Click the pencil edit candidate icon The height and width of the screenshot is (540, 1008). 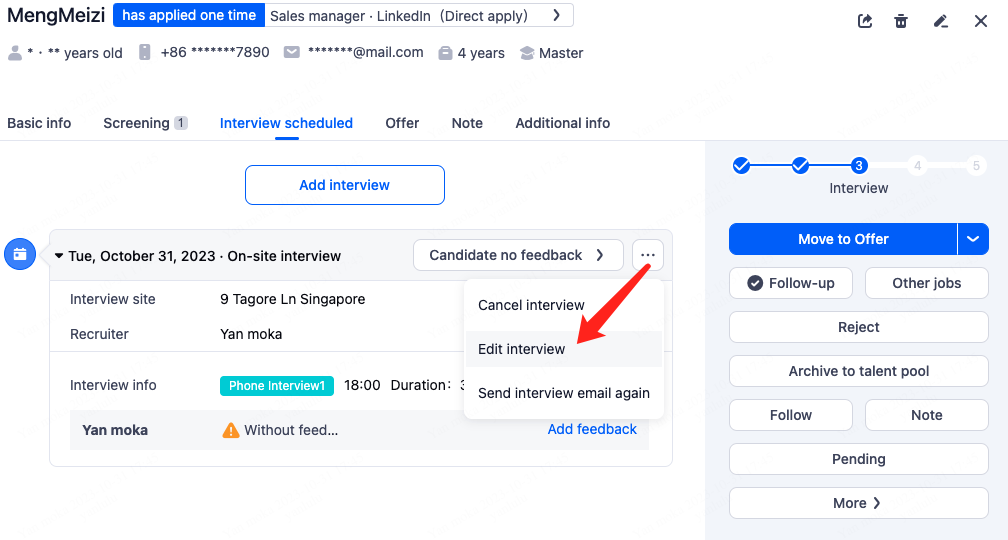[x=940, y=21]
